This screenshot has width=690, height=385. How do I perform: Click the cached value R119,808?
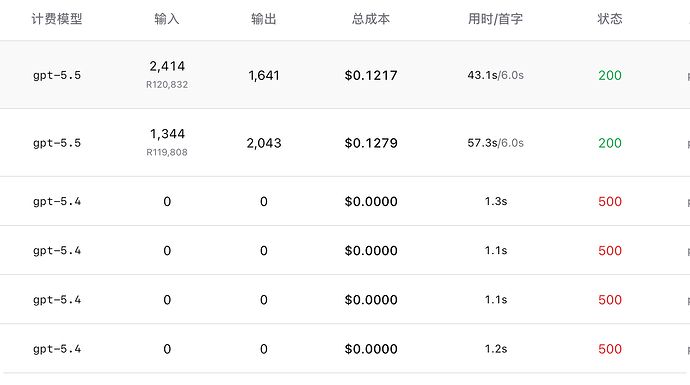point(167,152)
